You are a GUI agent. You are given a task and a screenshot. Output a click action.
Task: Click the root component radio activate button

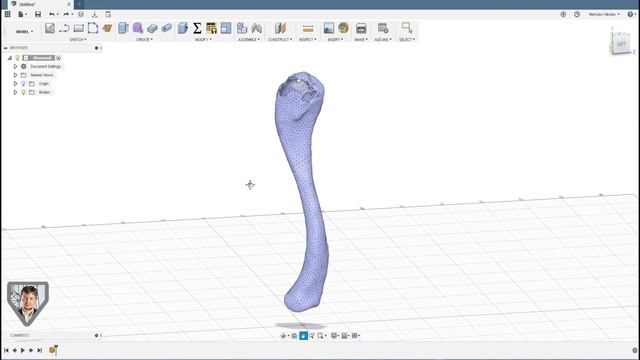coord(58,58)
